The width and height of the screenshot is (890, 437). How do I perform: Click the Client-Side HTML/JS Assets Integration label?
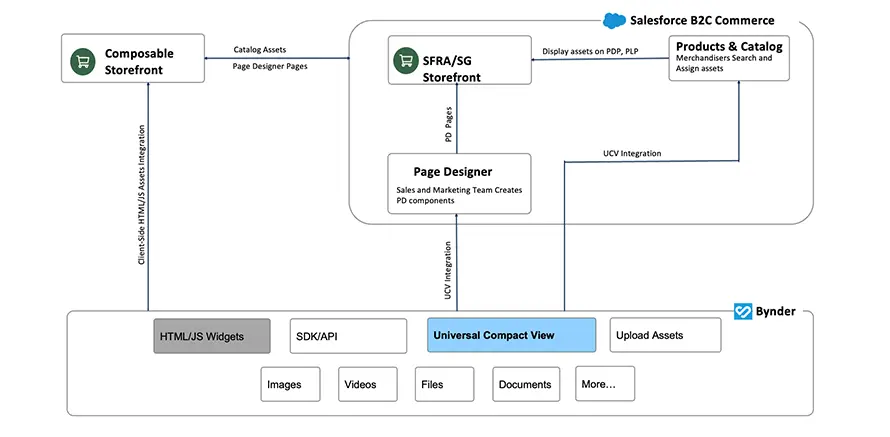pos(141,195)
